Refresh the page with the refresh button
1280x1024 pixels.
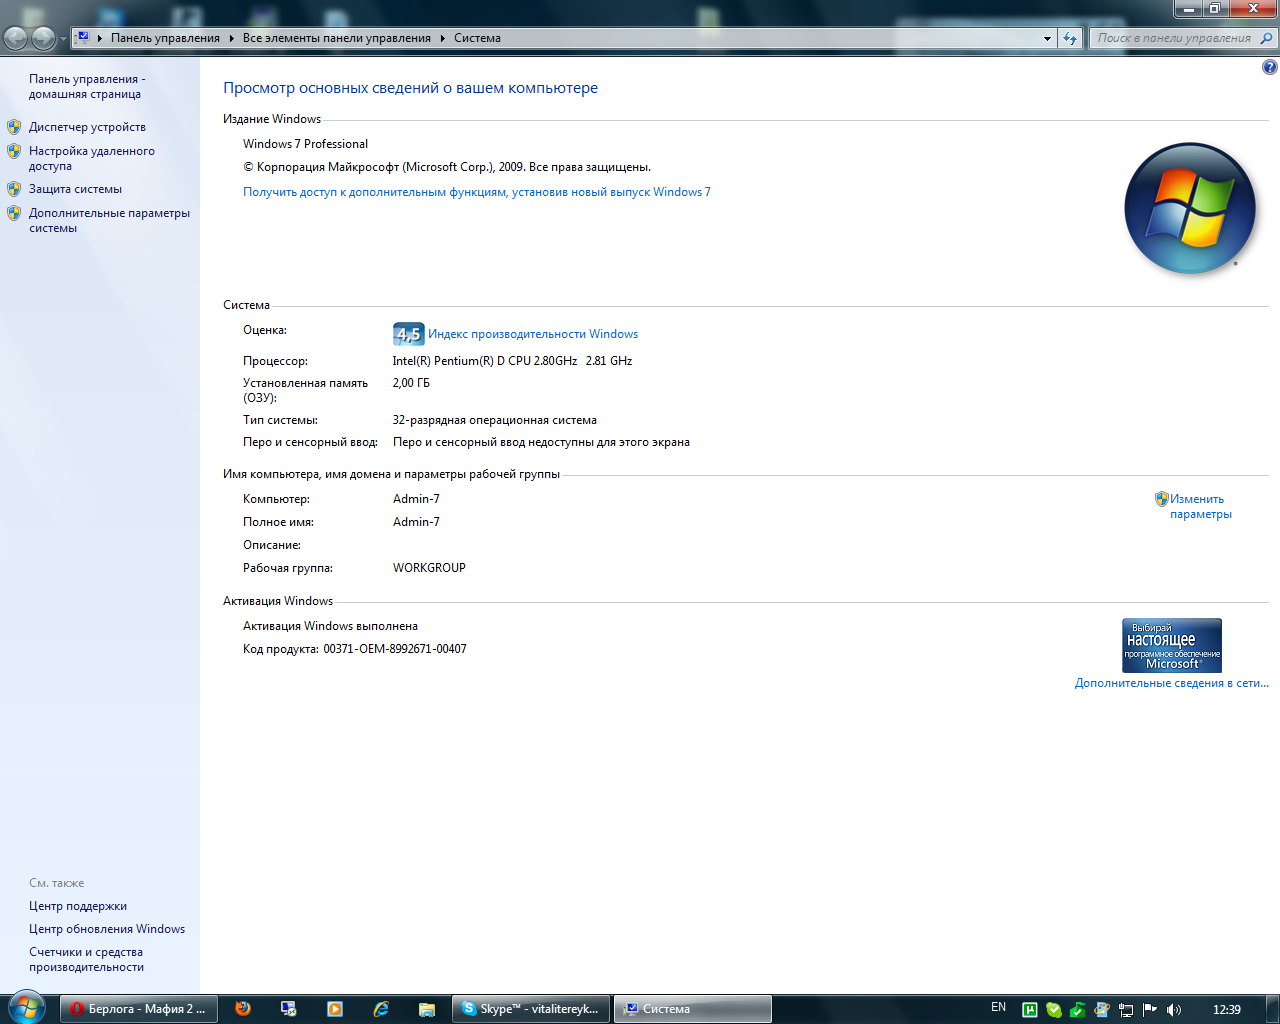click(1070, 38)
